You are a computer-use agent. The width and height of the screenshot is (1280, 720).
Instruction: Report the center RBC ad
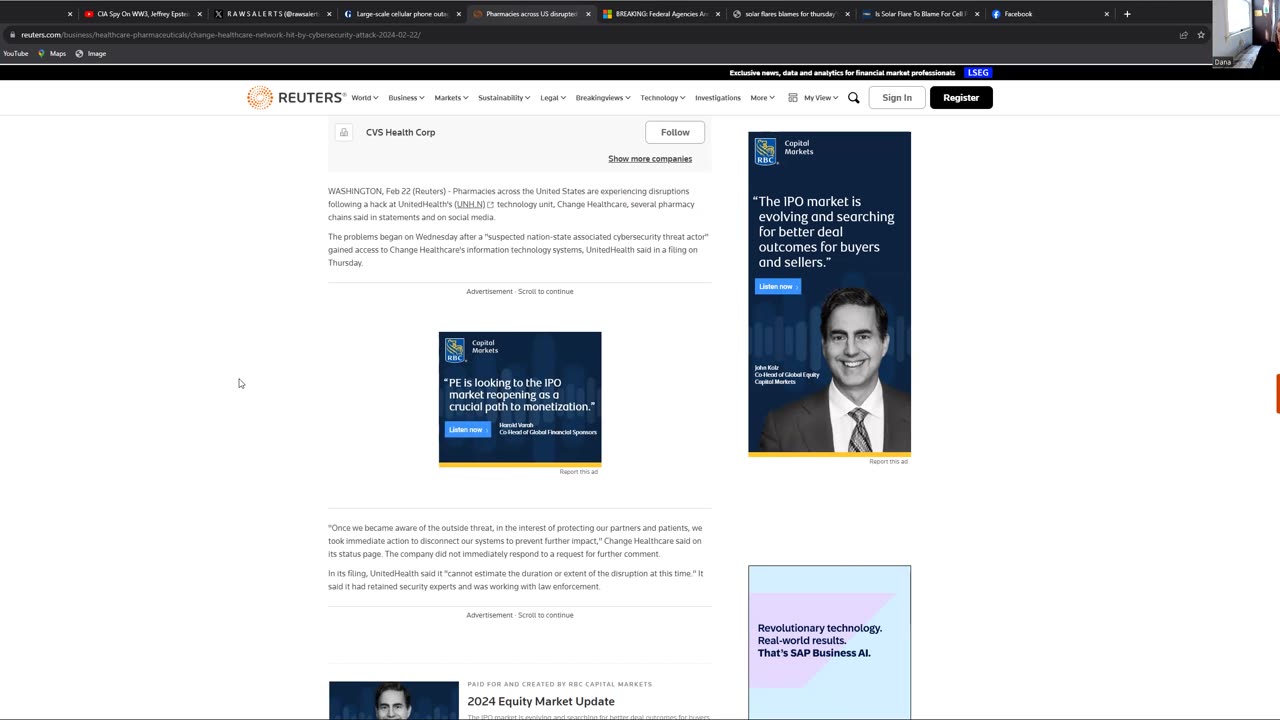579,472
